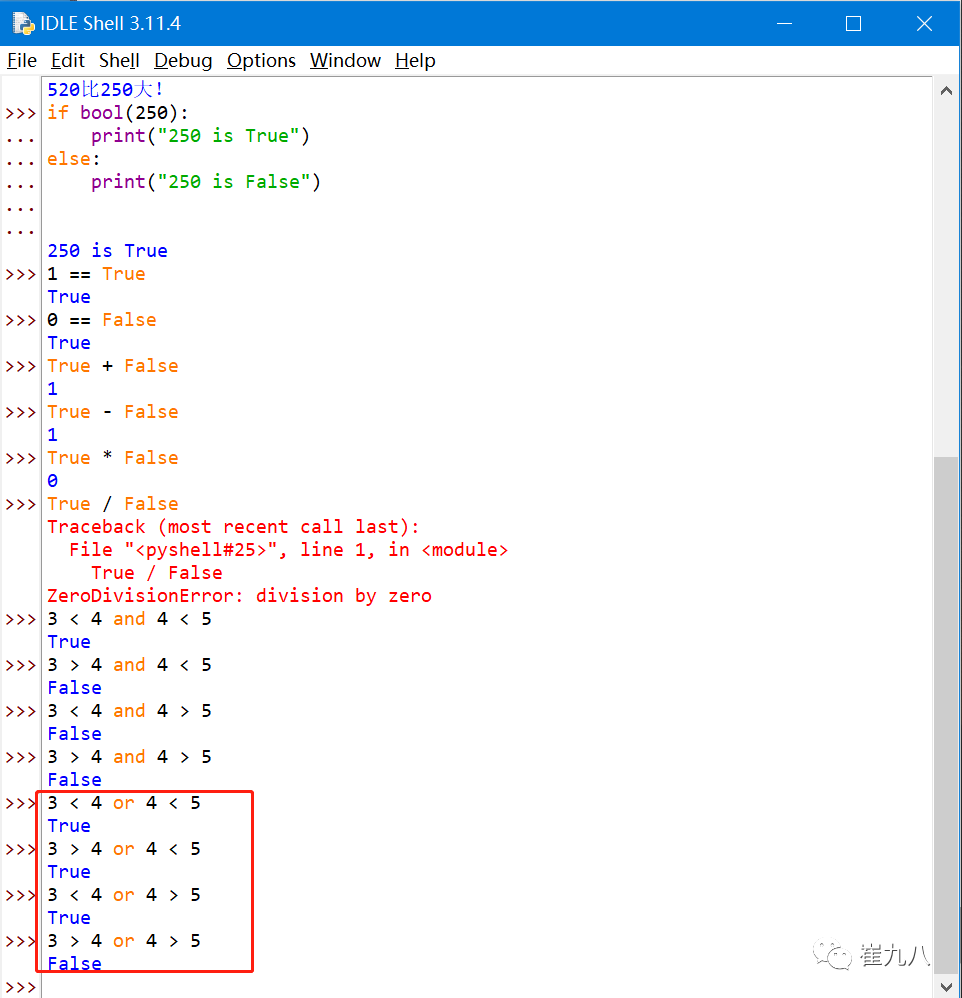
Task: Click the input '3 > 4 or 4 > 5'
Action: (124, 941)
